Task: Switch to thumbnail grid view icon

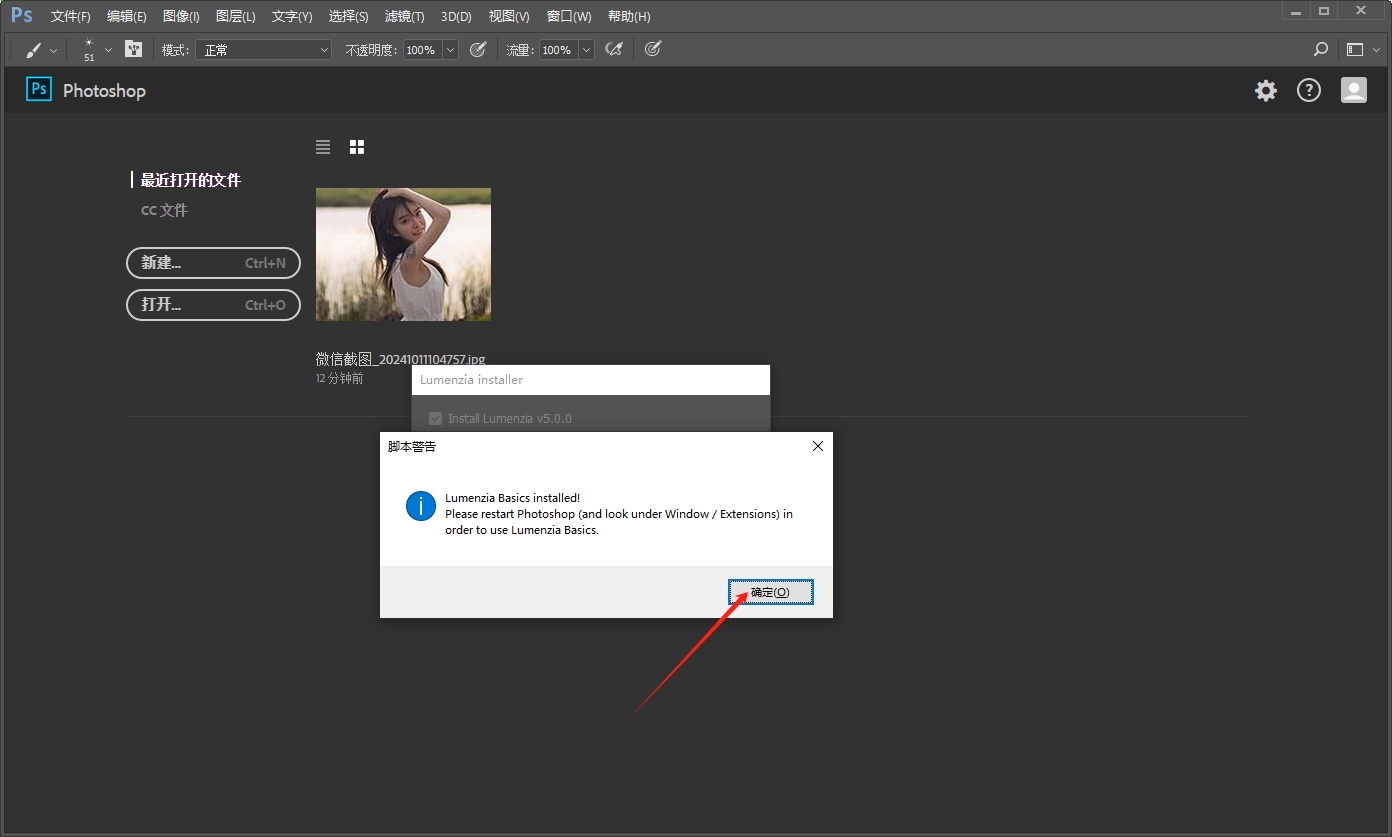Action: pyautogui.click(x=357, y=147)
